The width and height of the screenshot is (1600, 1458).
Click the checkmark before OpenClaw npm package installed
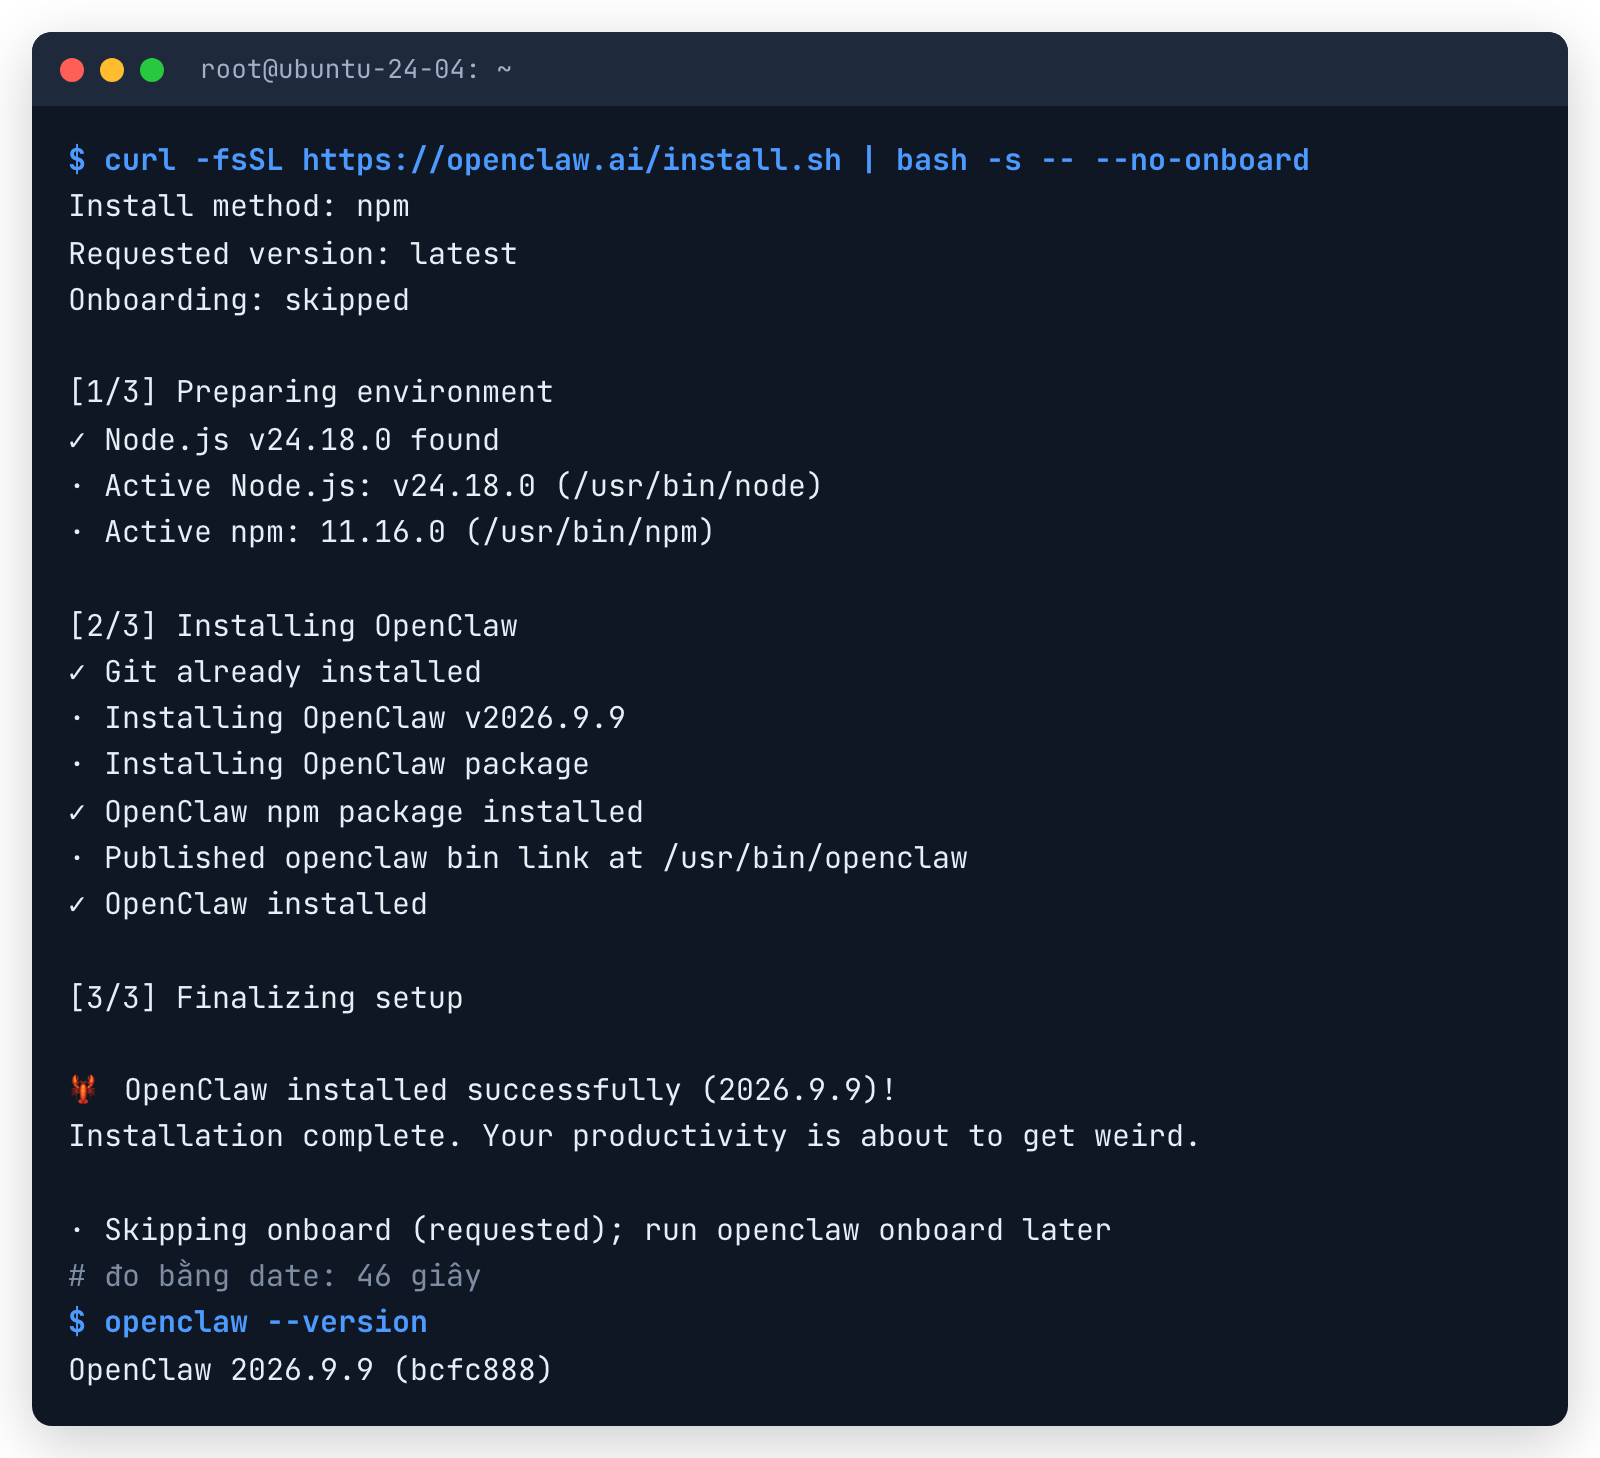point(77,812)
